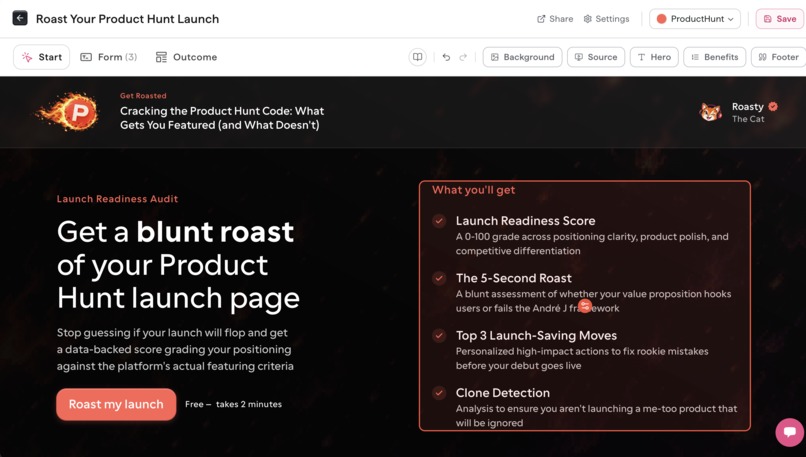Select 'A 0-100 grade across positioning' description
Image resolution: width=806 pixels, height=457 pixels.
pyautogui.click(x=592, y=244)
